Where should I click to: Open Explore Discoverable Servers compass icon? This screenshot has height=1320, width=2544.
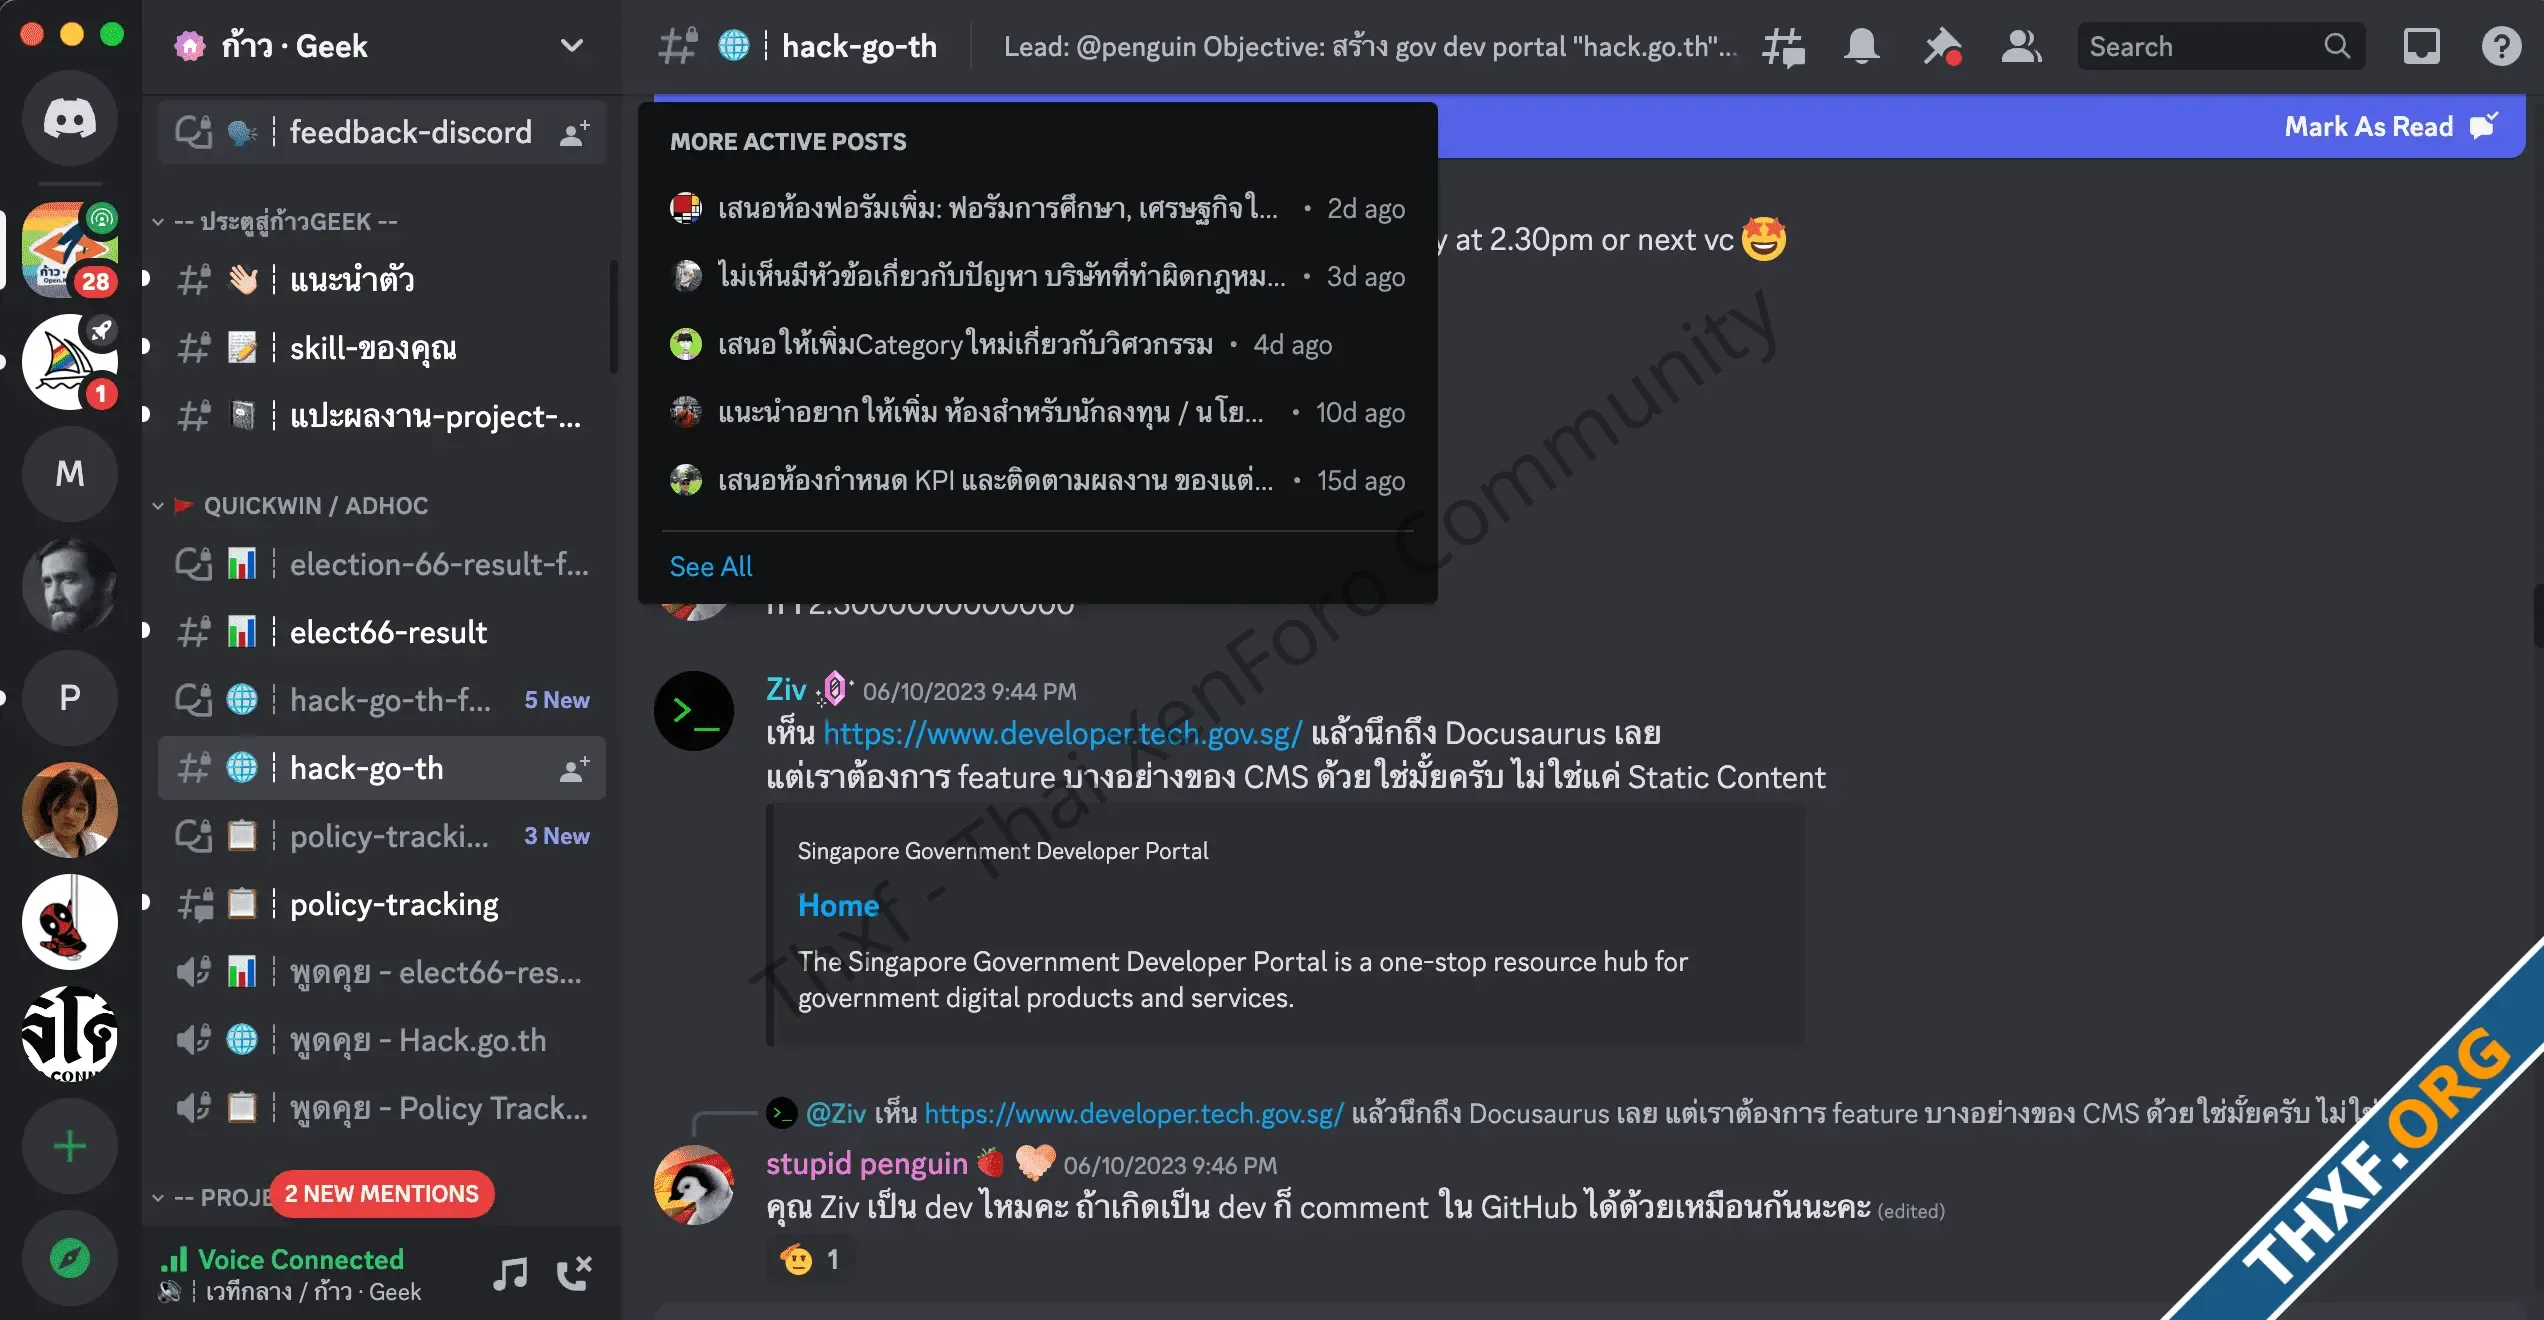point(70,1258)
